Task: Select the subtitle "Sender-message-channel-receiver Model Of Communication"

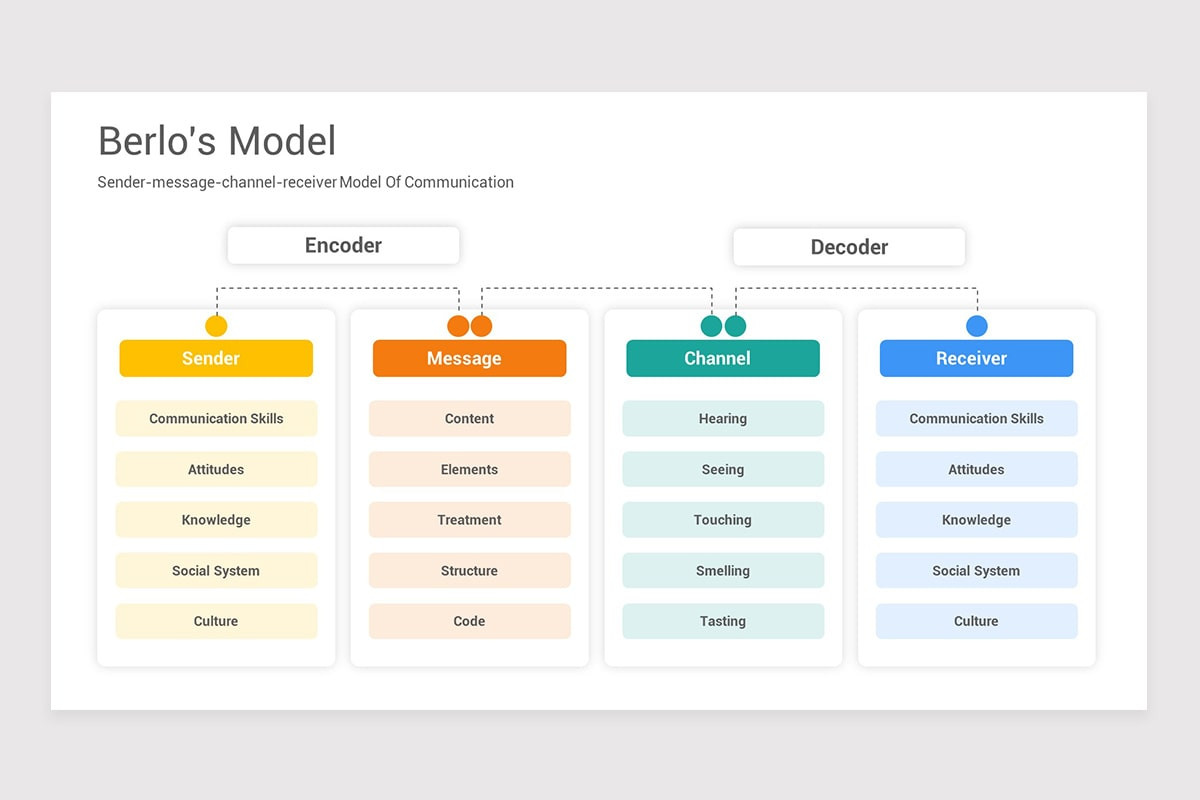Action: [x=306, y=182]
